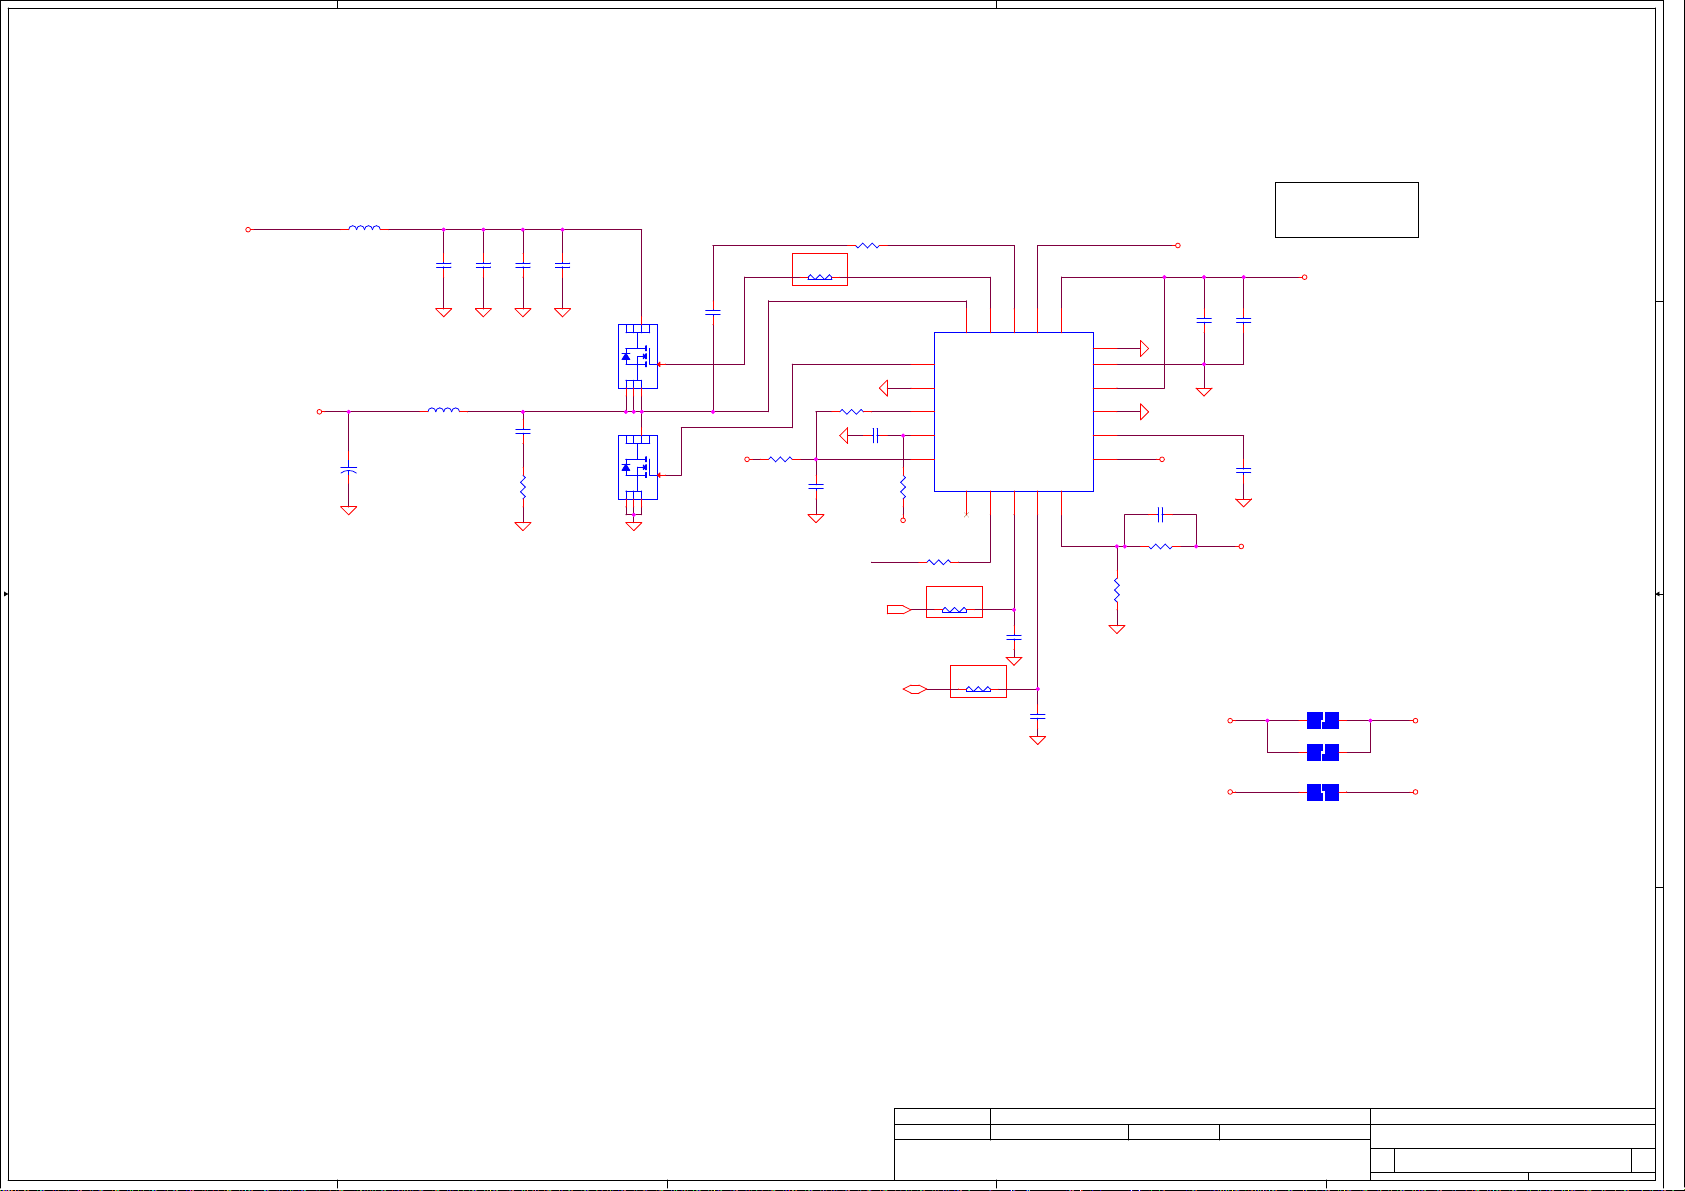Select the vertical resistor to ground below feedback node
Screen dimensions: 1685x1191
pyautogui.click(x=1117, y=590)
